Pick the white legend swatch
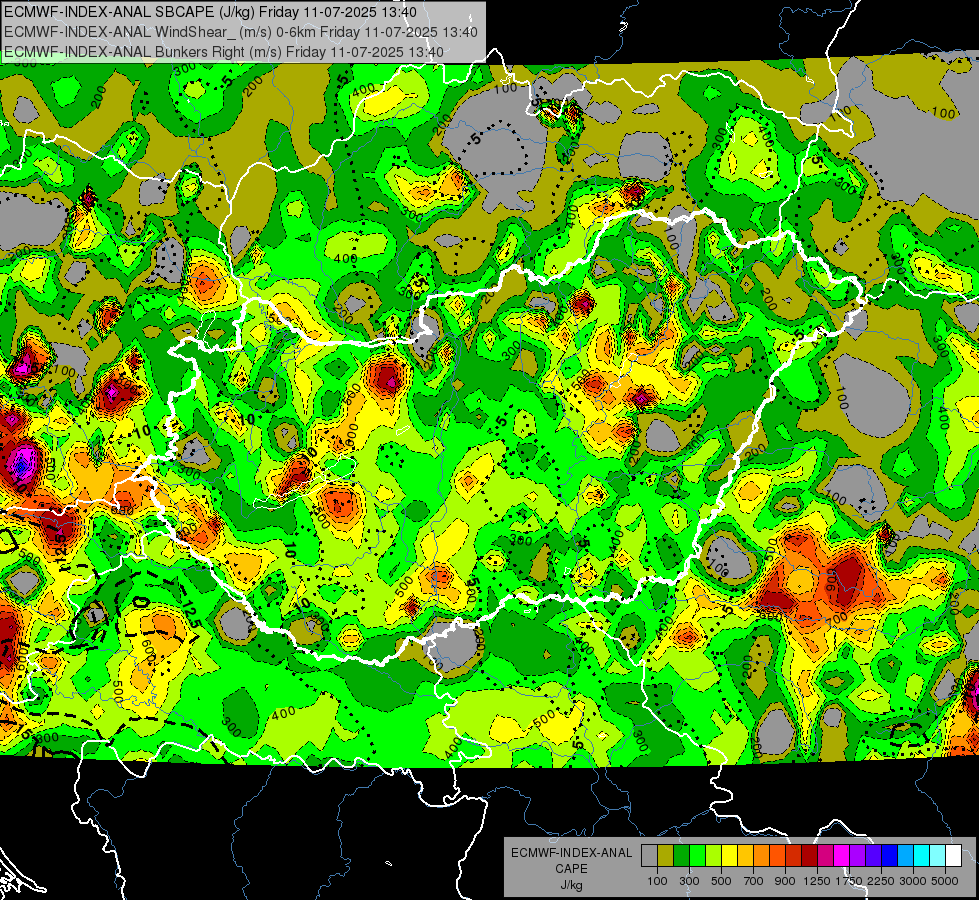Screen dimensions: 979x900 [953, 856]
